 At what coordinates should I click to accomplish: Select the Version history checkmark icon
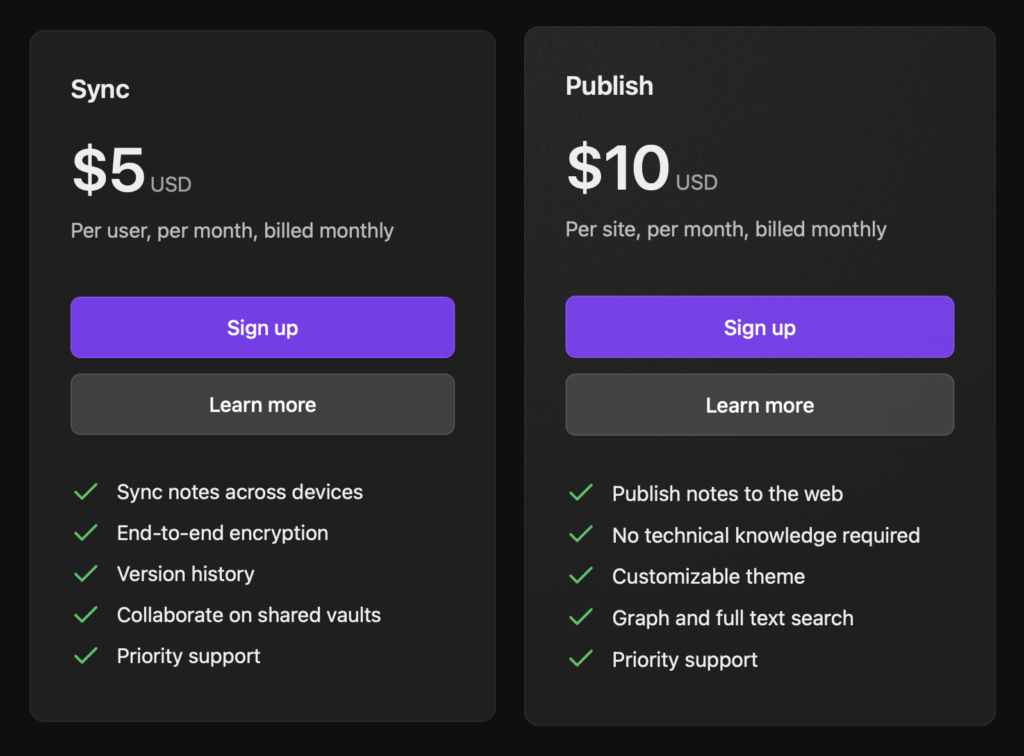tap(86, 574)
